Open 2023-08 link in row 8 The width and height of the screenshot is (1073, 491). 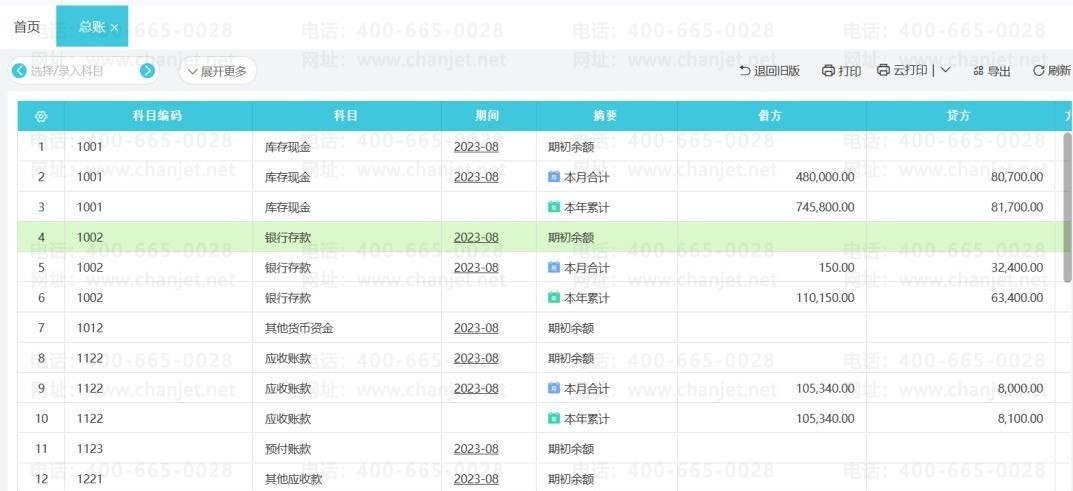pyautogui.click(x=476, y=358)
